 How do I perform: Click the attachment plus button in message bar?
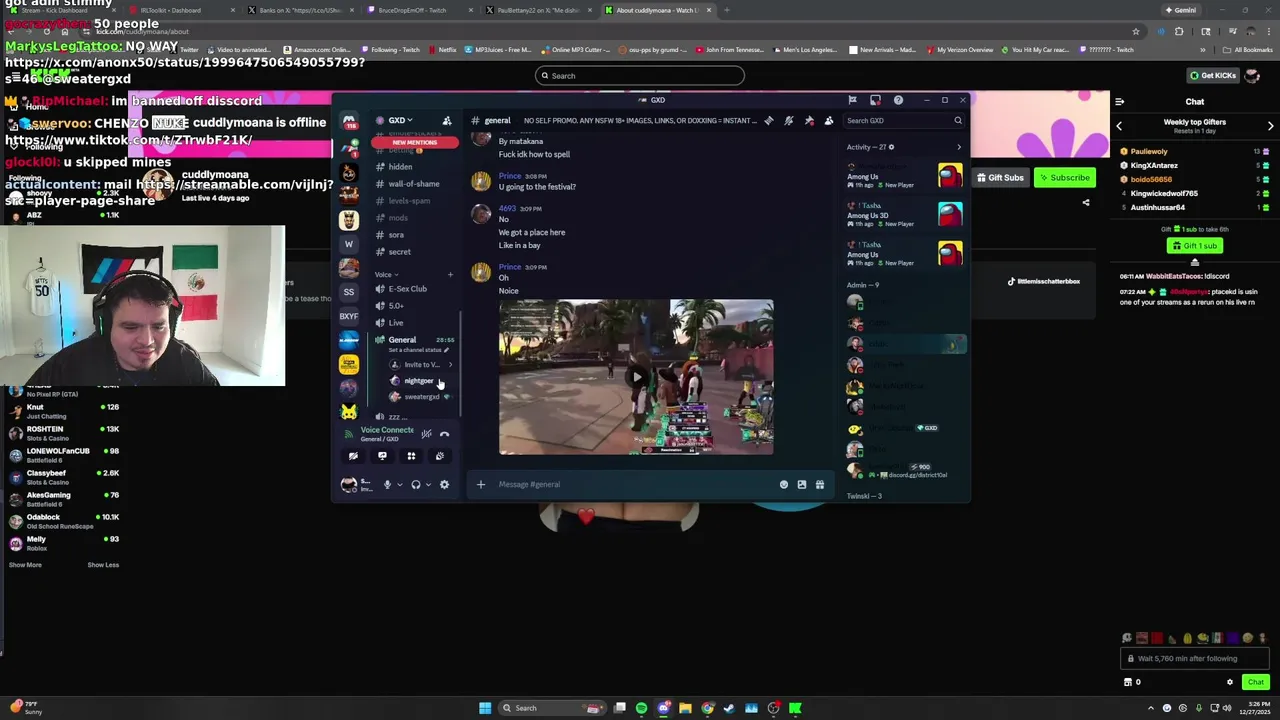(x=480, y=485)
